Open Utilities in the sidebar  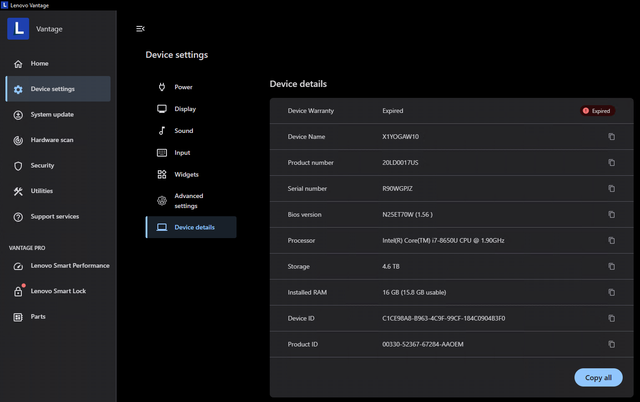tap(58, 191)
